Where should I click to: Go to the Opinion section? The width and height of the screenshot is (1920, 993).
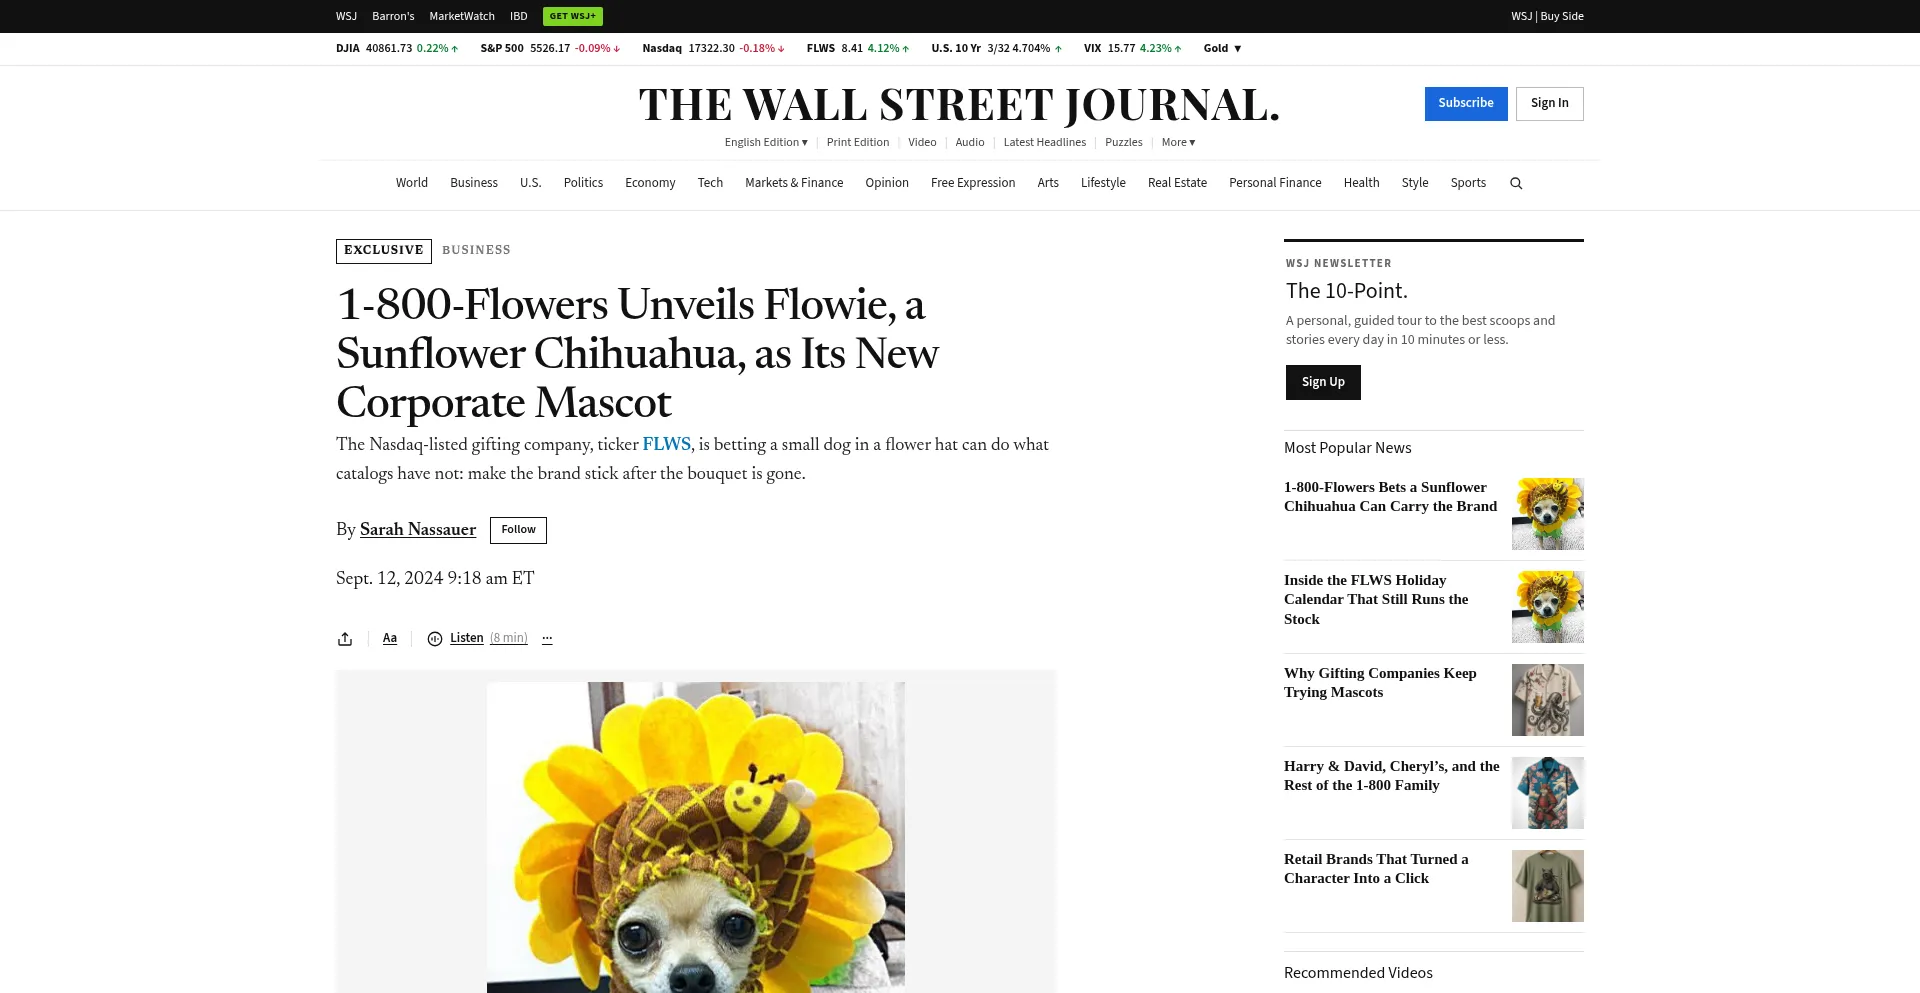887,183
